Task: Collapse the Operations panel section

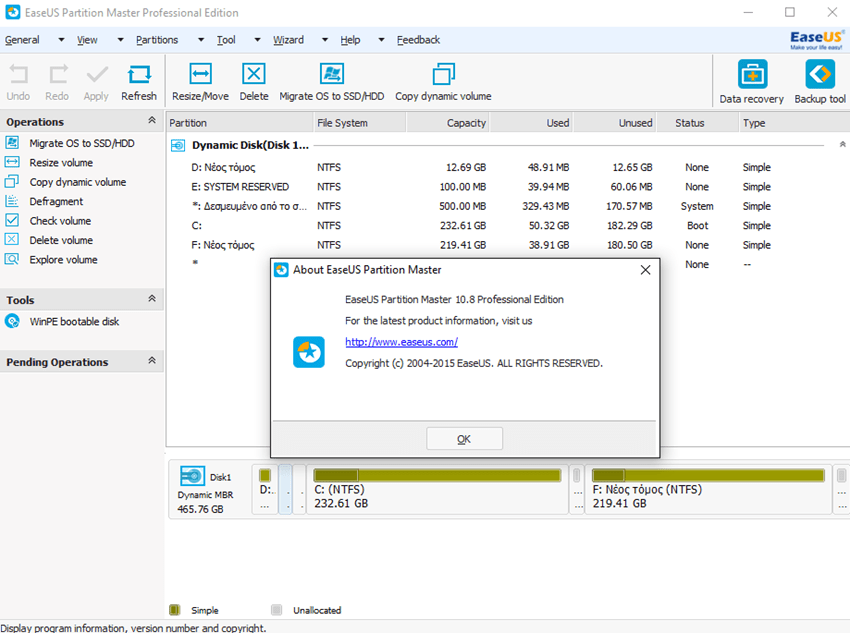Action: [x=152, y=121]
